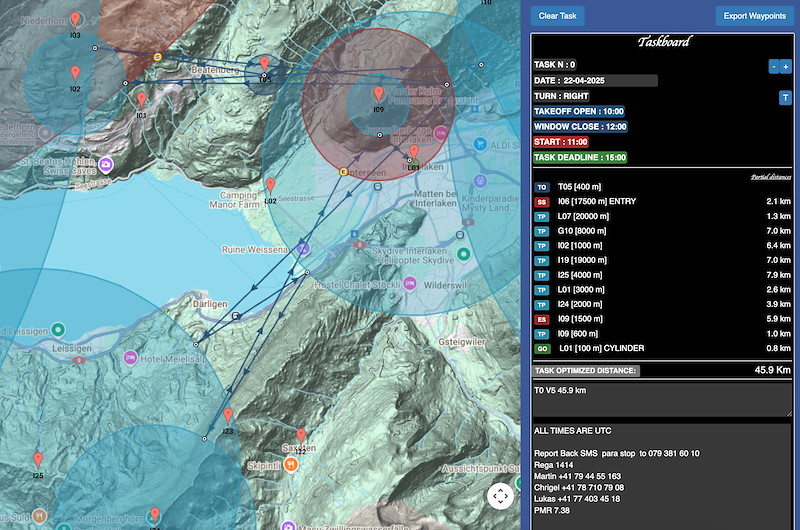Image resolution: width=800 pixels, height=530 pixels.
Task: Click the Partial distances header
Action: pyautogui.click(x=771, y=177)
